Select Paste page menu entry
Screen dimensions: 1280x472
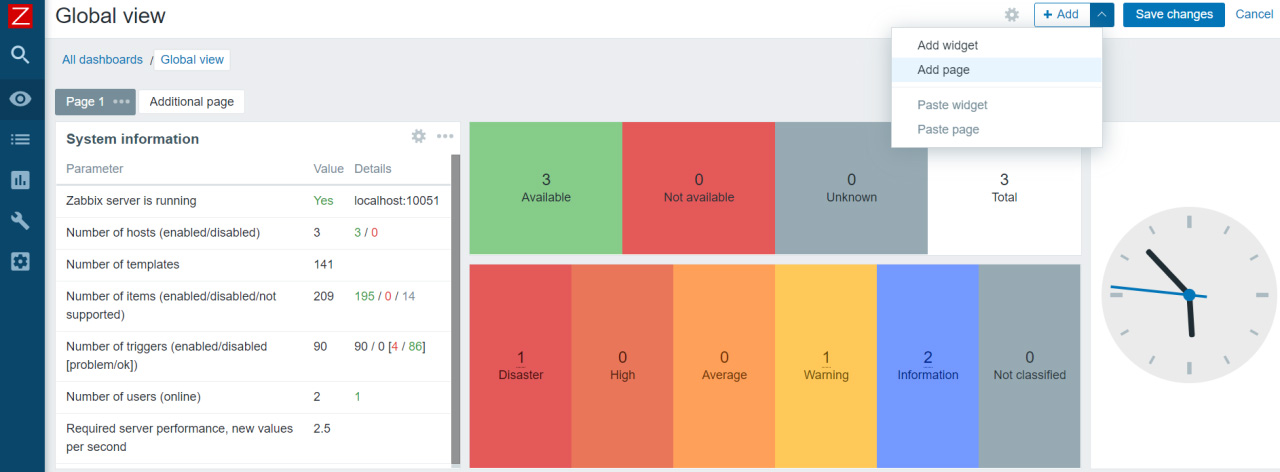(997, 130)
